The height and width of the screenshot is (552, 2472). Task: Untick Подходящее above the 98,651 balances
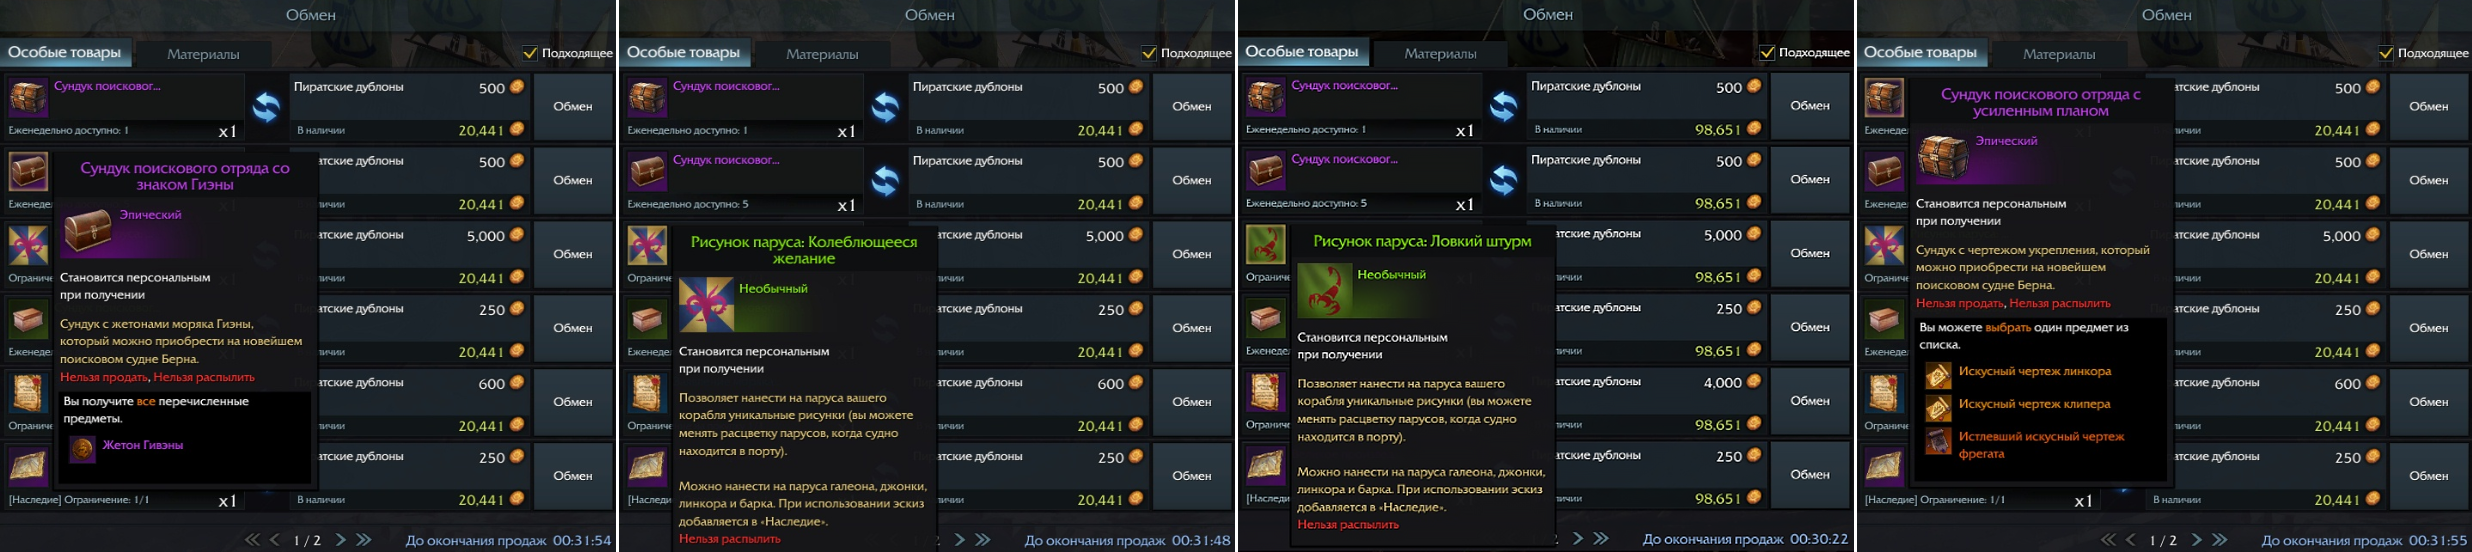[1768, 52]
